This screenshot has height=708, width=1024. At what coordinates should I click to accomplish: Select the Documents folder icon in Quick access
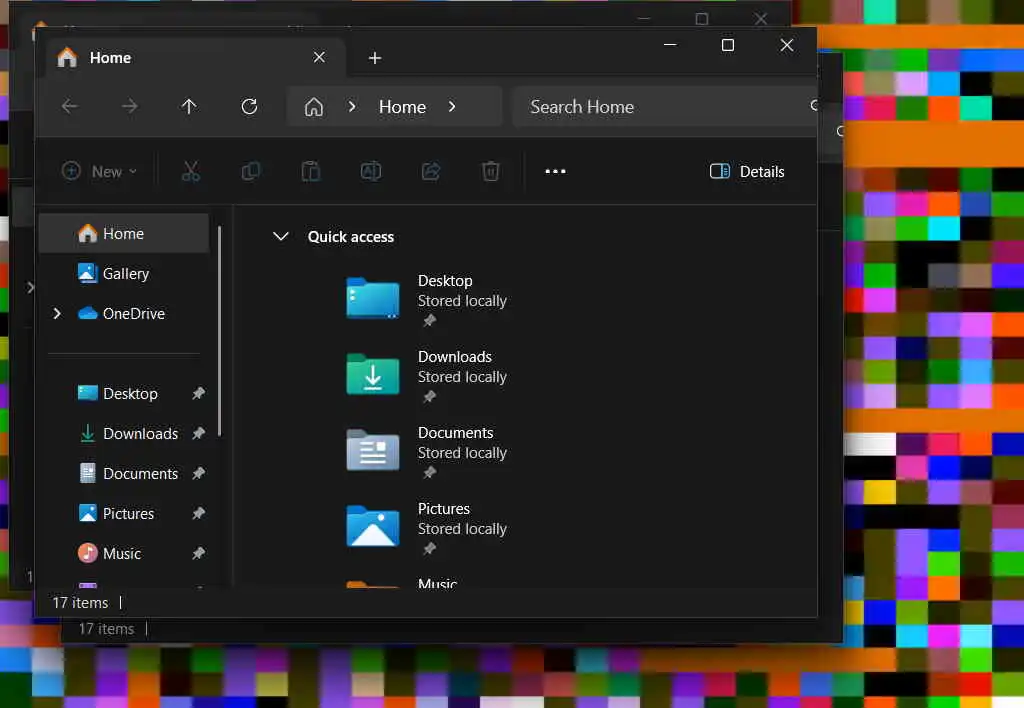point(373,450)
